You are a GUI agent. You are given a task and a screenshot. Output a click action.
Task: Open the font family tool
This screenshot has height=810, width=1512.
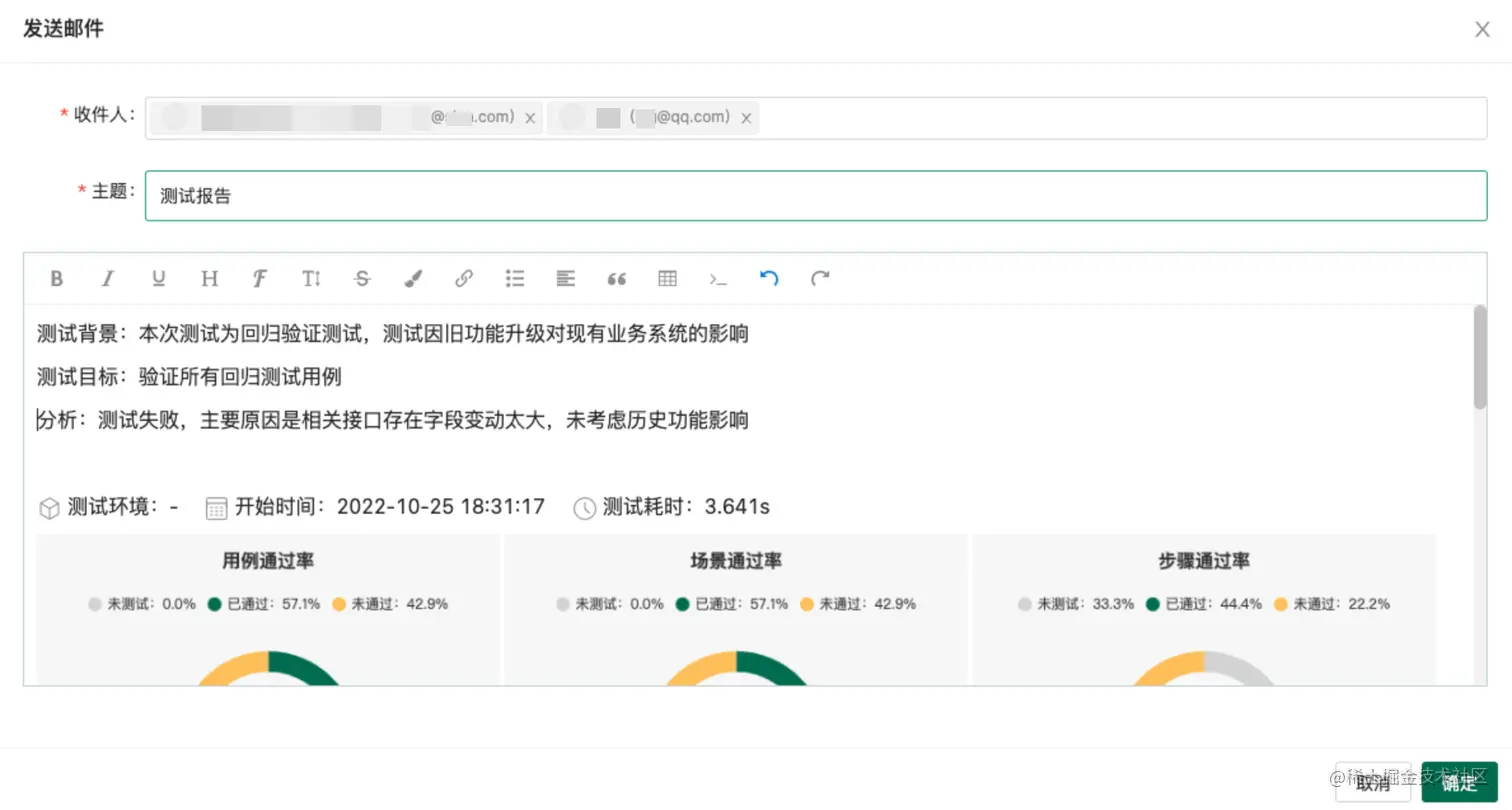click(260, 279)
